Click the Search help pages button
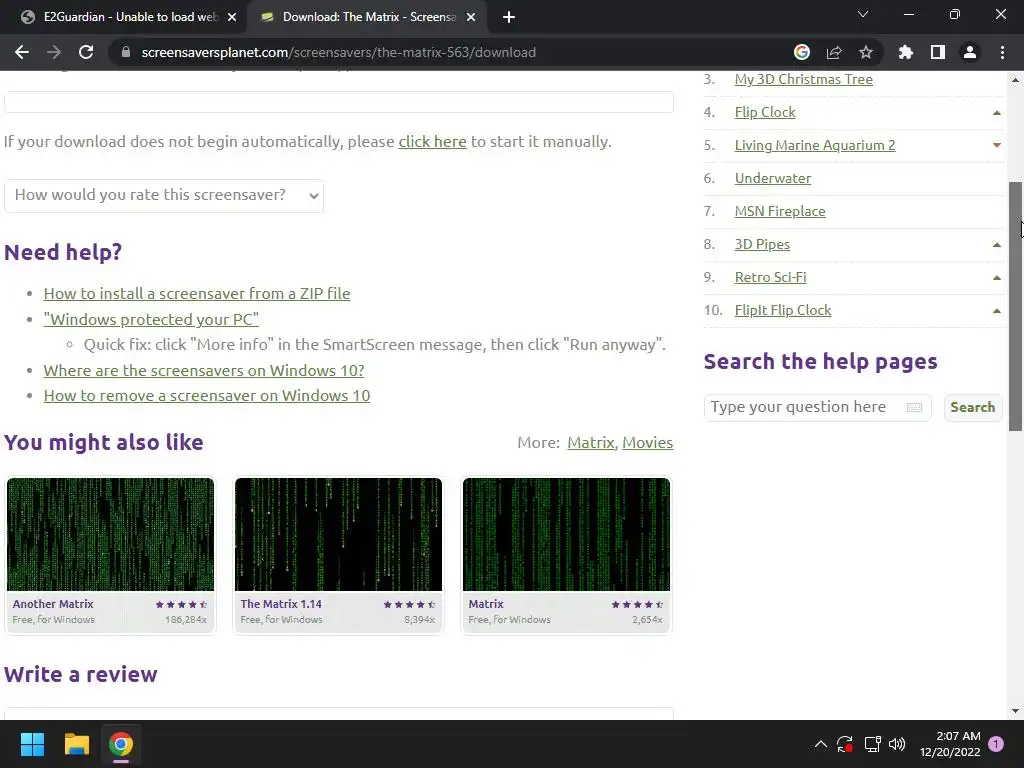The width and height of the screenshot is (1024, 768). click(972, 408)
